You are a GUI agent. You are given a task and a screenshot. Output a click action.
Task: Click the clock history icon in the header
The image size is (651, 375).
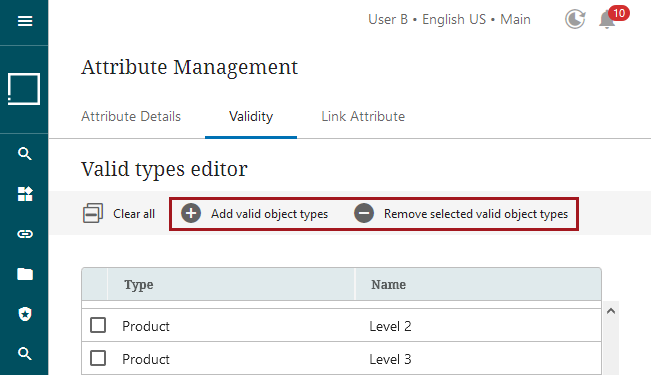click(575, 19)
